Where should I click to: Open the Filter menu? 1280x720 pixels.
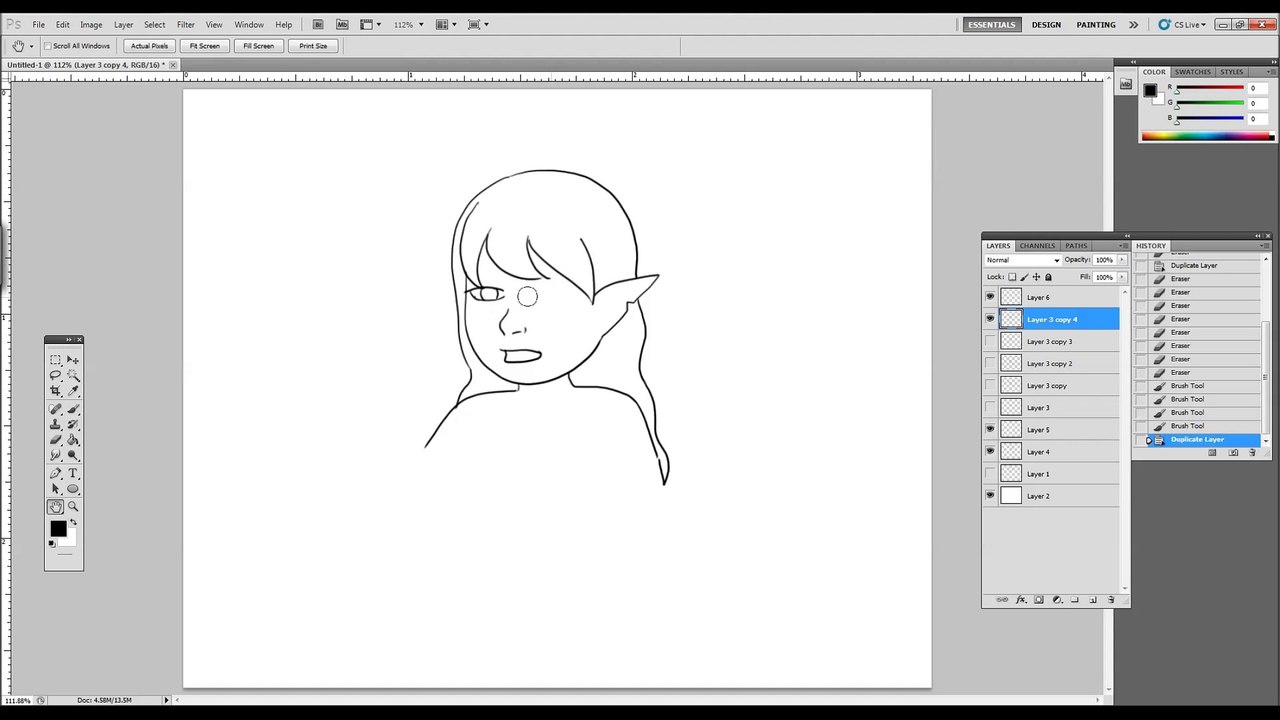(x=185, y=24)
